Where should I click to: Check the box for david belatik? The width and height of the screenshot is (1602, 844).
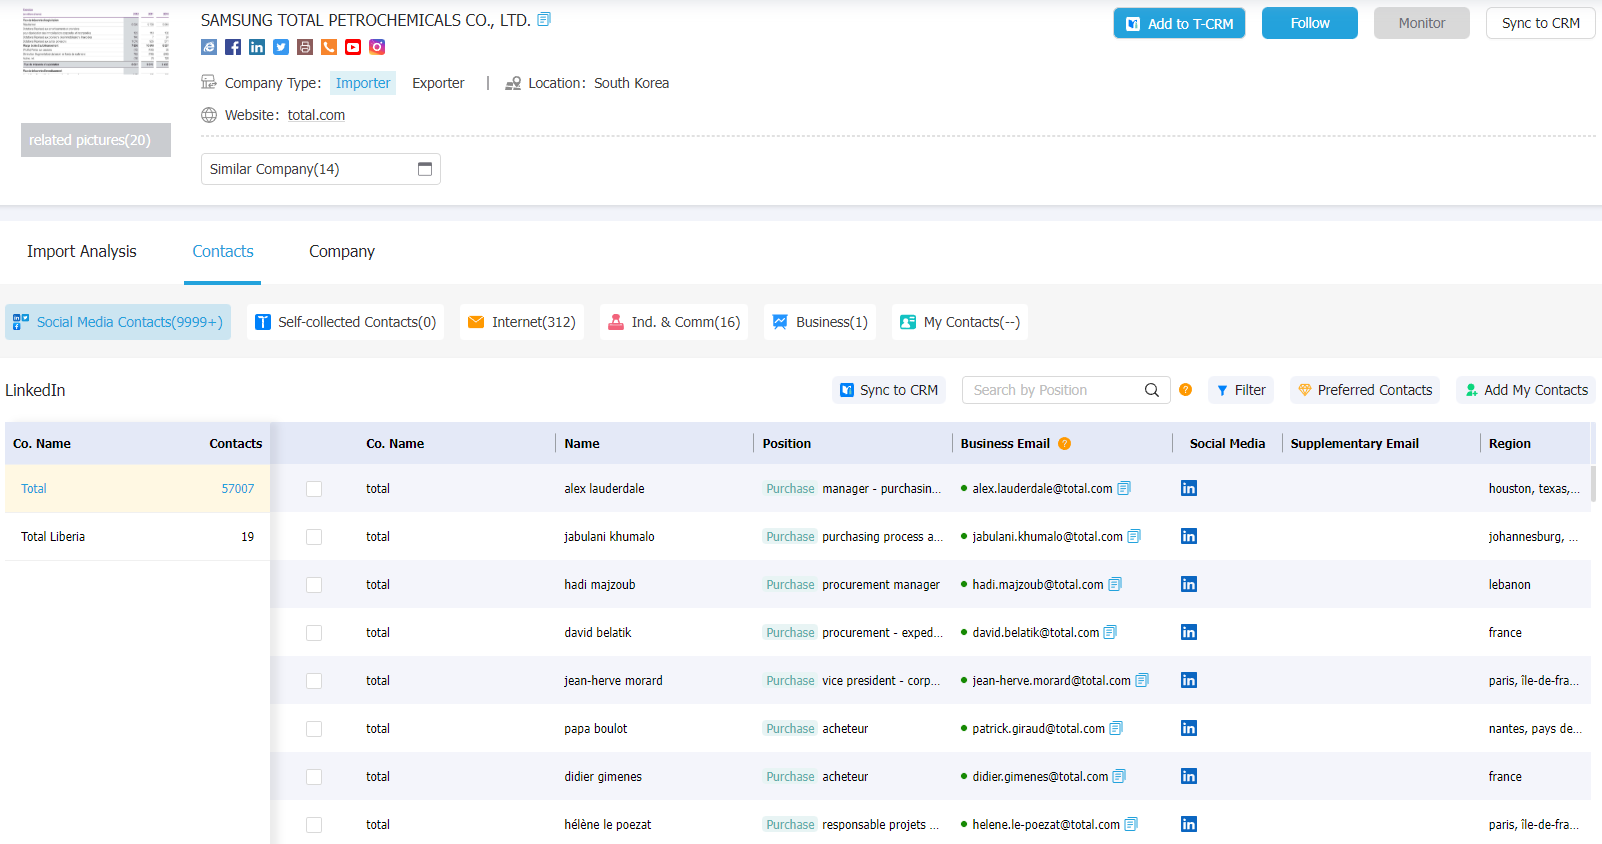pyautogui.click(x=314, y=633)
